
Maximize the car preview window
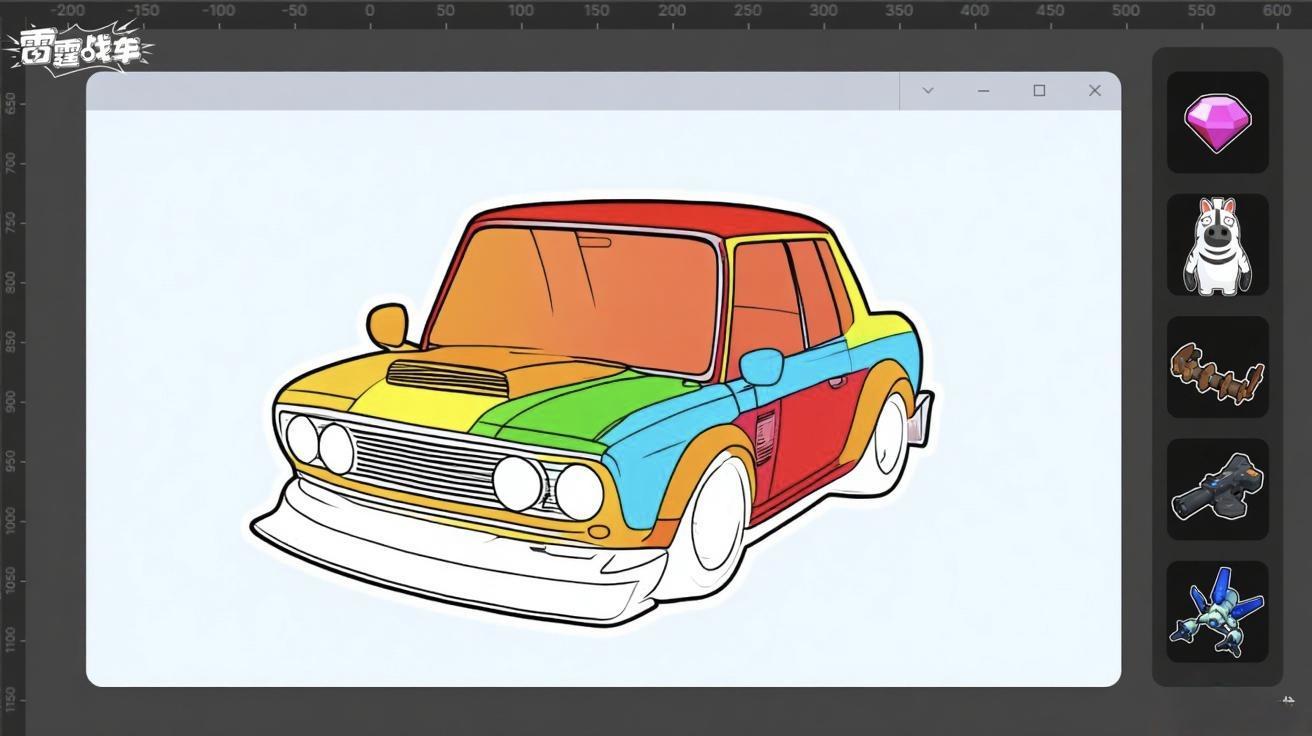point(1039,91)
